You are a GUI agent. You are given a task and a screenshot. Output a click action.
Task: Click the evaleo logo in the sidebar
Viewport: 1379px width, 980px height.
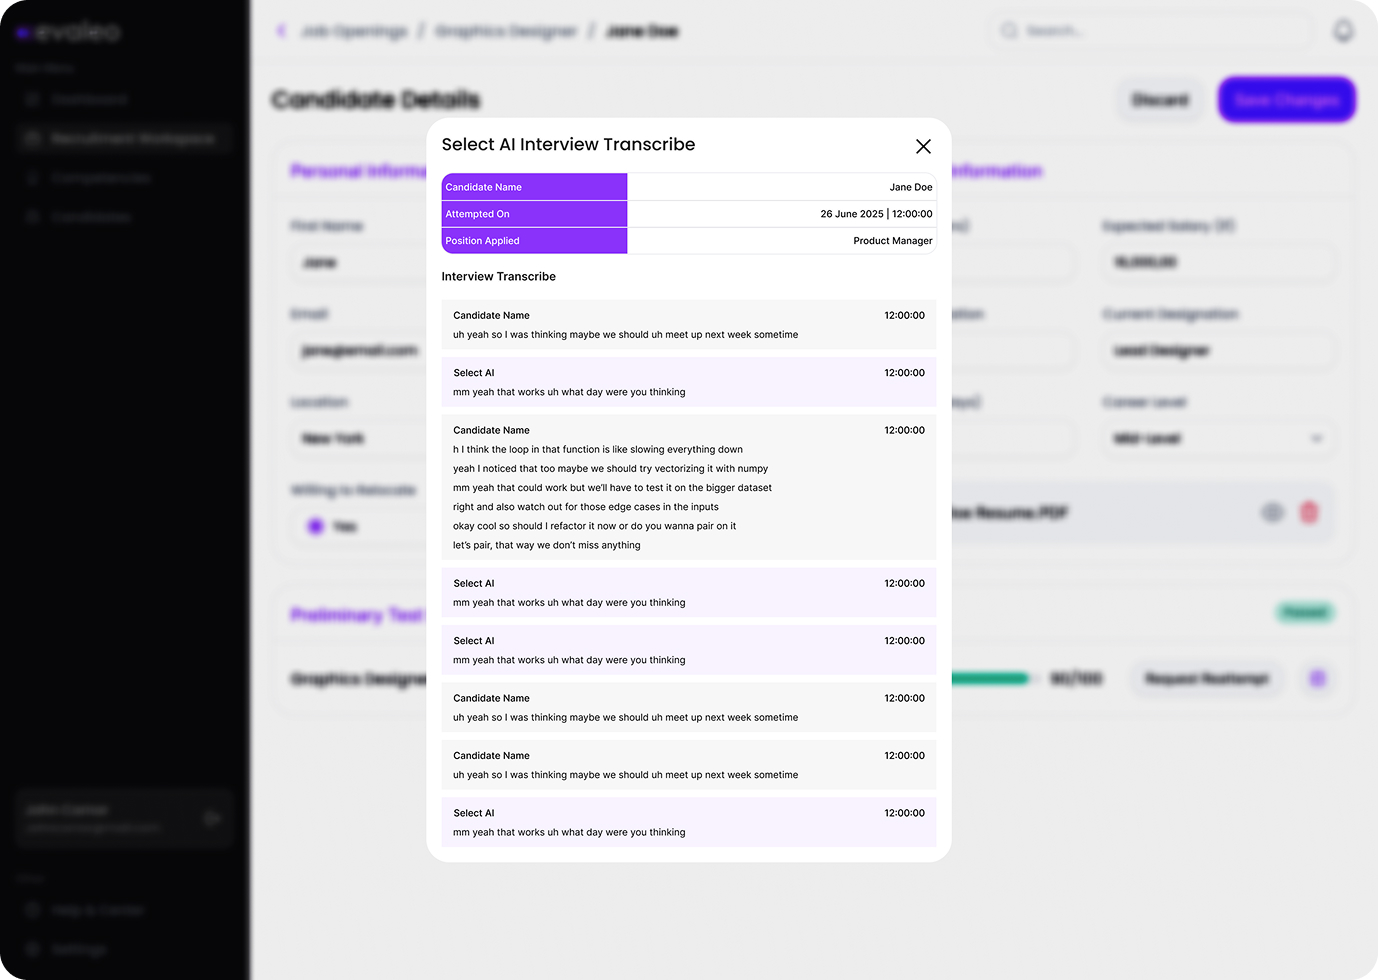68,32
